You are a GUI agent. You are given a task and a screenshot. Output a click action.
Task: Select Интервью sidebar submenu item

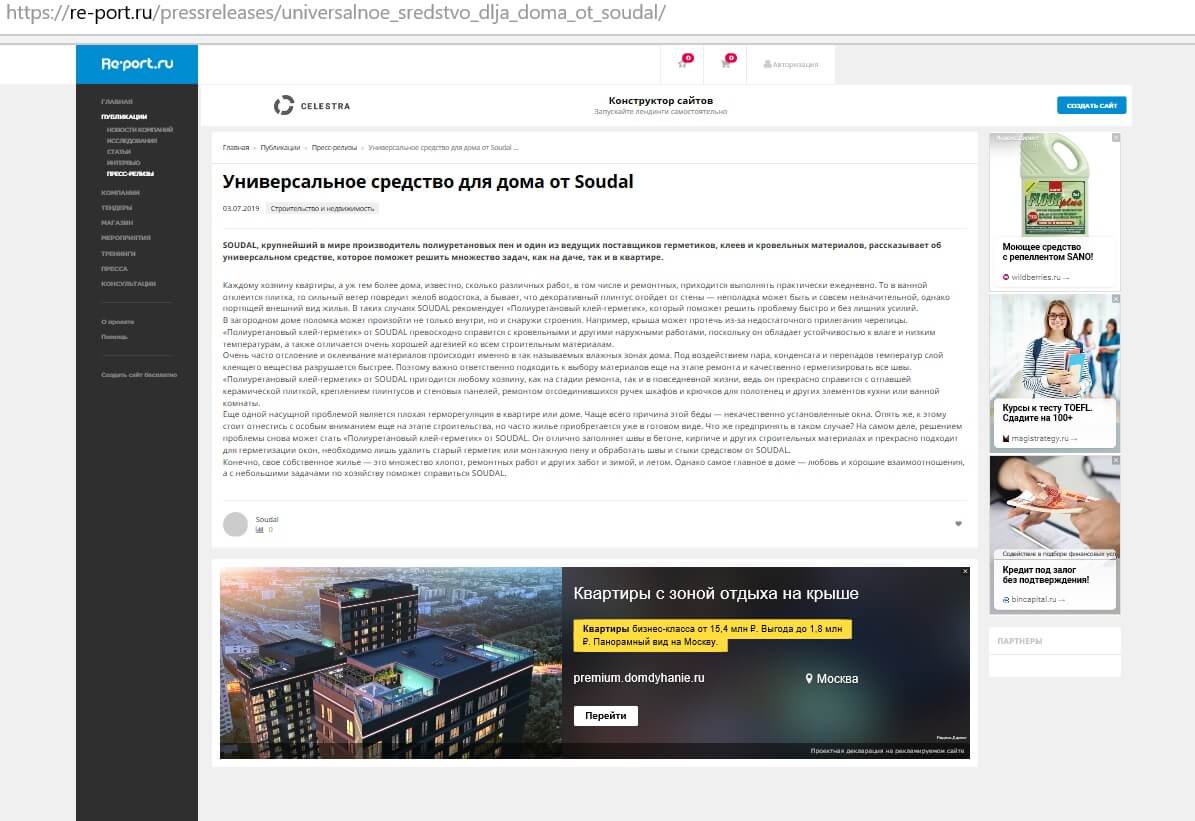tap(123, 162)
